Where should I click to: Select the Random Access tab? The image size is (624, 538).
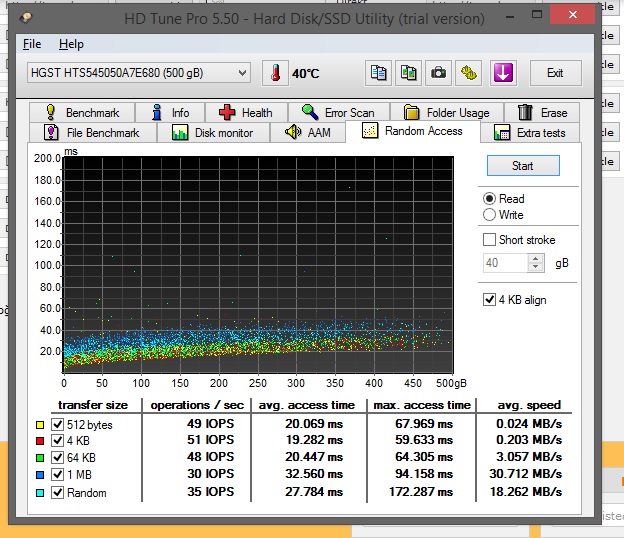click(x=413, y=131)
